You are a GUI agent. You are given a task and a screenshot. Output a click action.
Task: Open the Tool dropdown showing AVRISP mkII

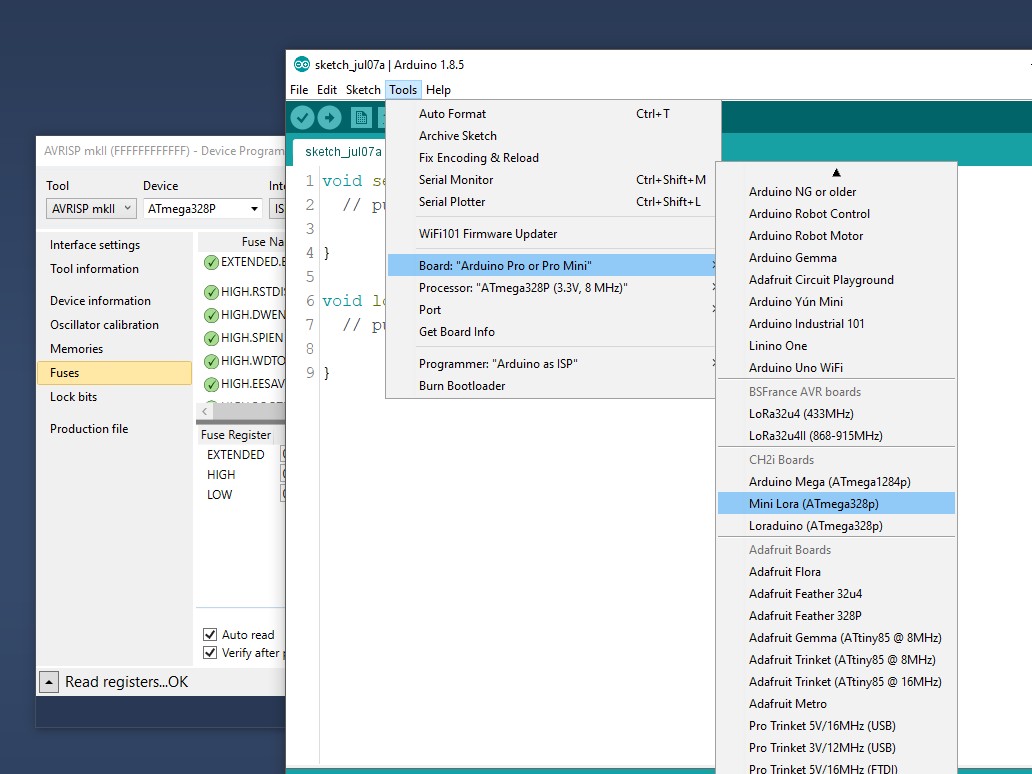click(x=90, y=209)
